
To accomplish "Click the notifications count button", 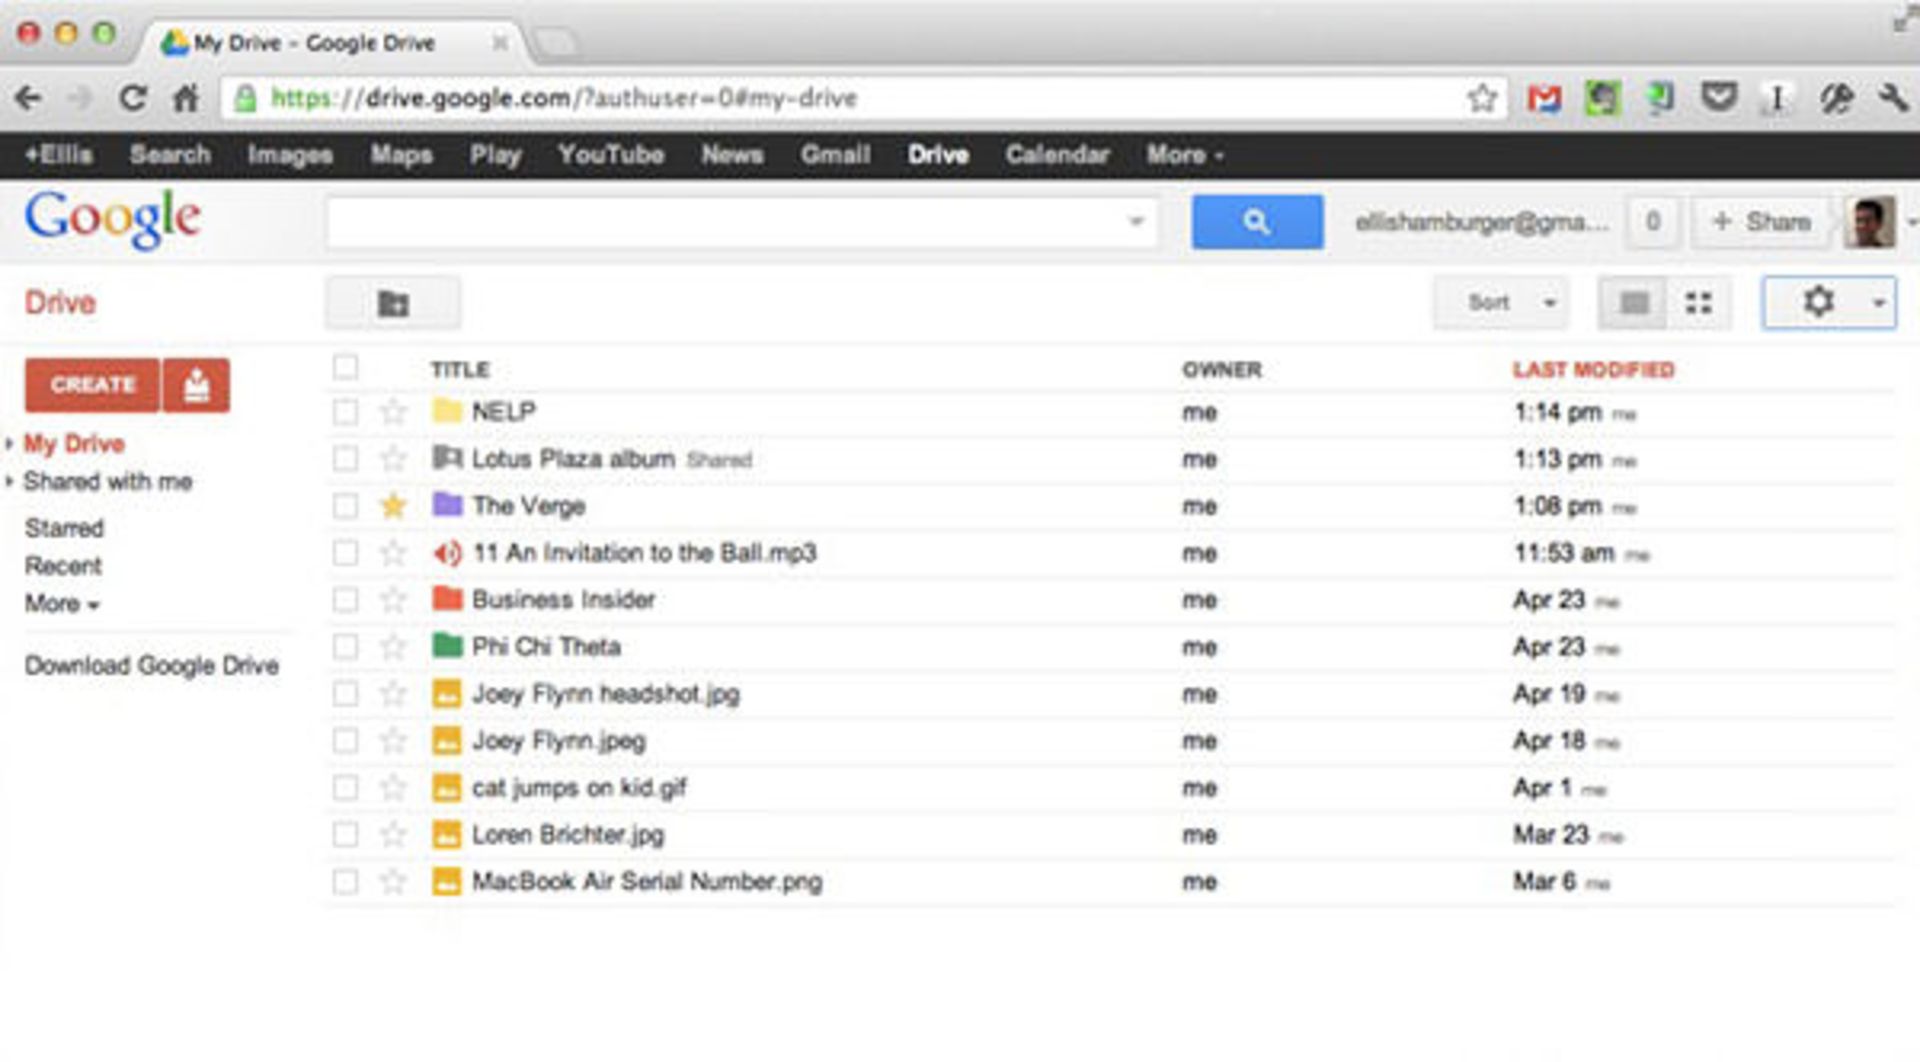I will (x=1652, y=222).
